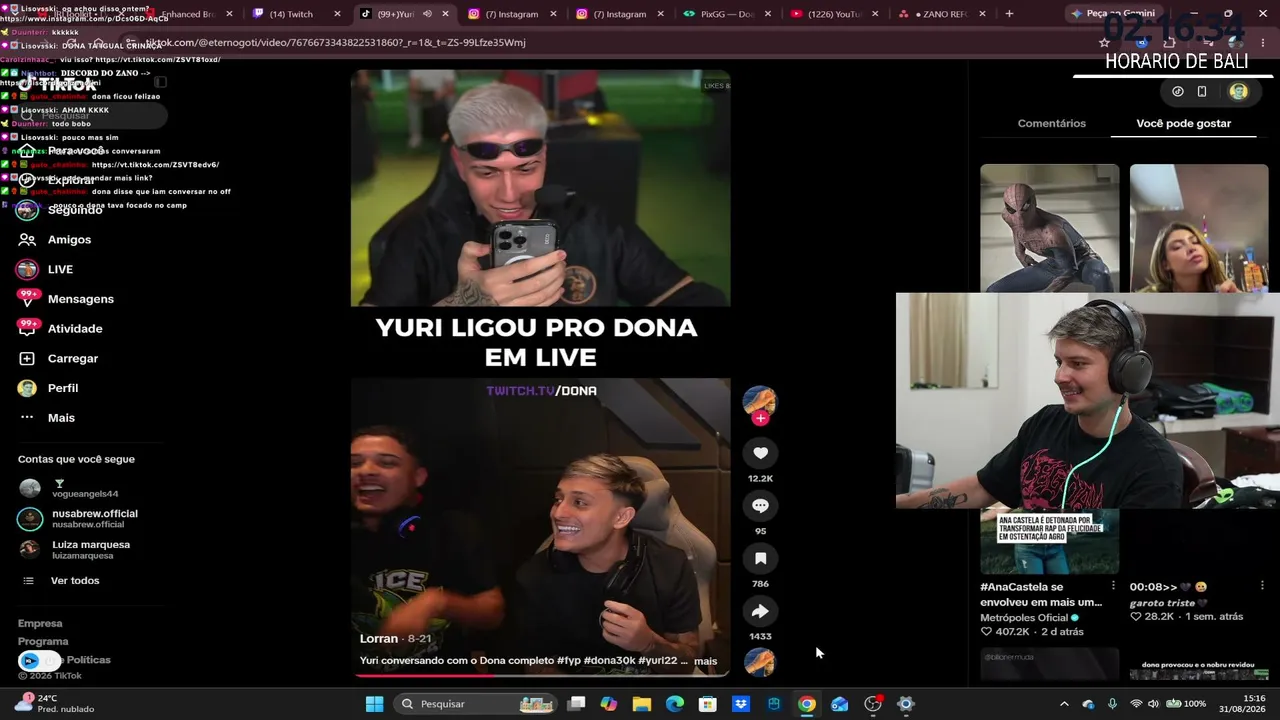This screenshot has height=720, width=1280.
Task: Open the profile avatar menu at top right
Action: [1239, 91]
